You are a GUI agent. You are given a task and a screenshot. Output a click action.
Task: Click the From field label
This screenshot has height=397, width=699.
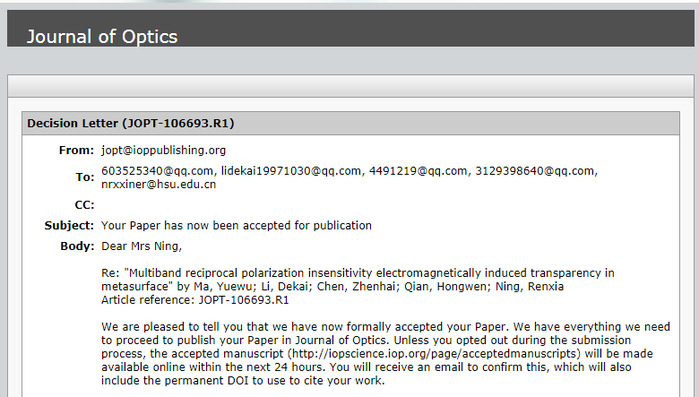click(x=76, y=151)
